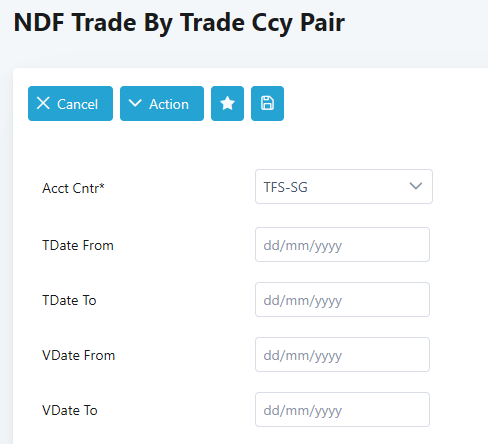Click the floppy disk save icon
The image size is (488, 444).
(x=267, y=103)
